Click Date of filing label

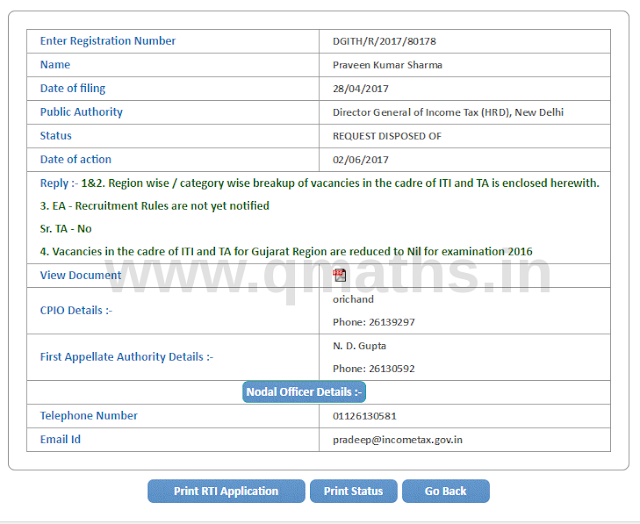click(x=73, y=89)
